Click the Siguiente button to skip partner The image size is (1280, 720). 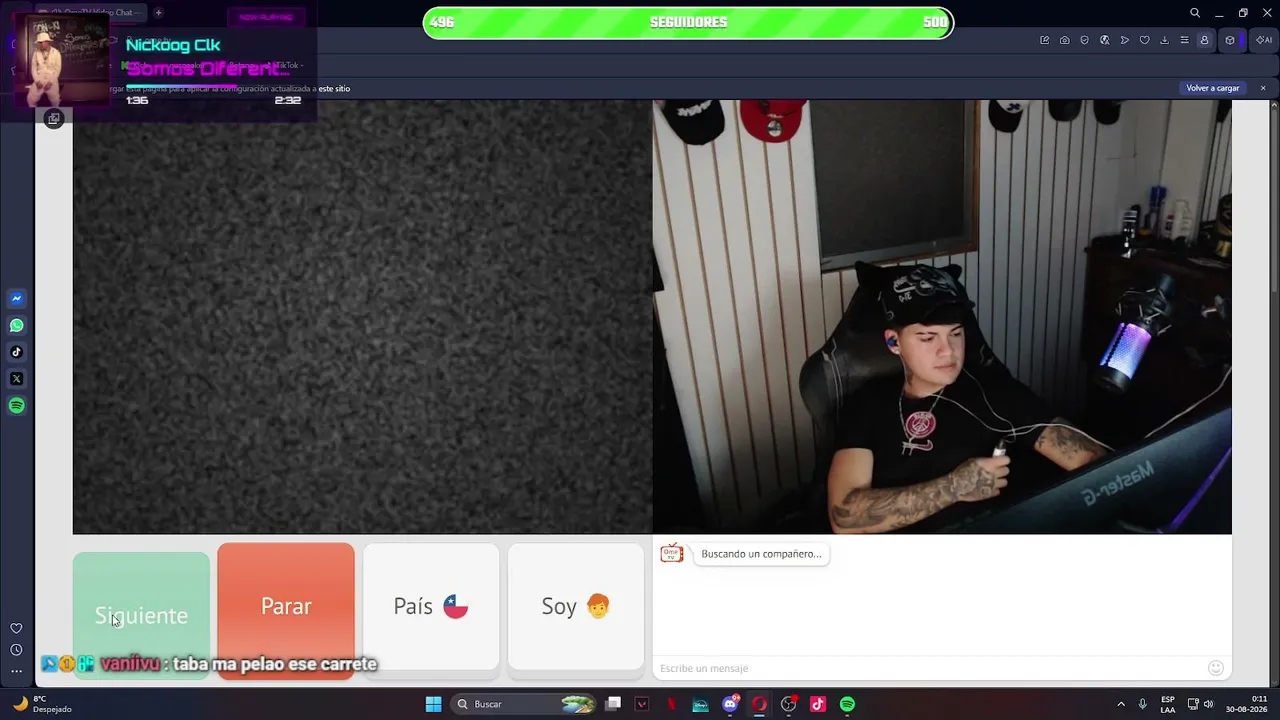(x=141, y=614)
